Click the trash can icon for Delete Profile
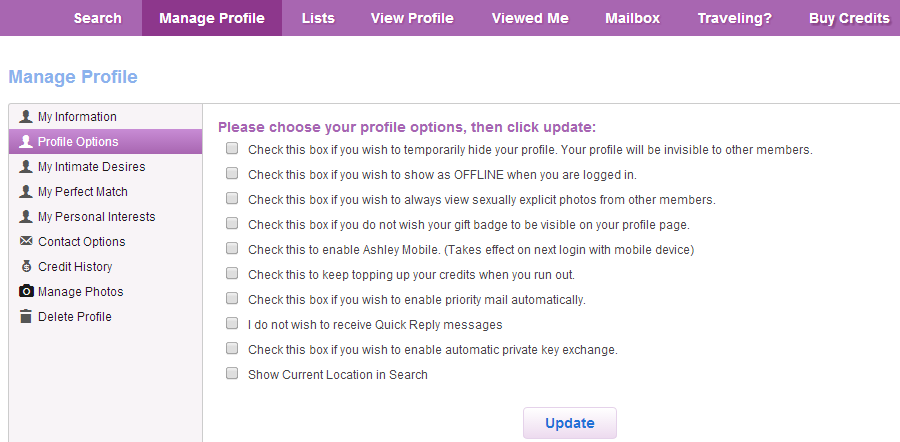900x442 pixels. (x=26, y=316)
